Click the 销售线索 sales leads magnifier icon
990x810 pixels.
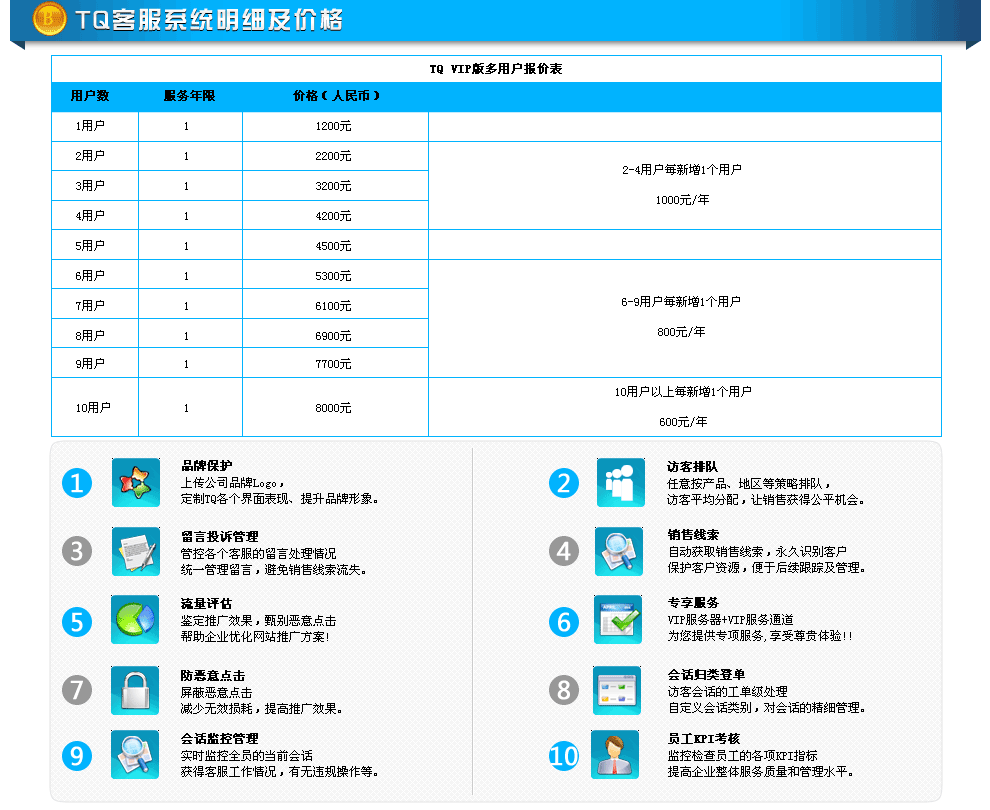[x=620, y=551]
